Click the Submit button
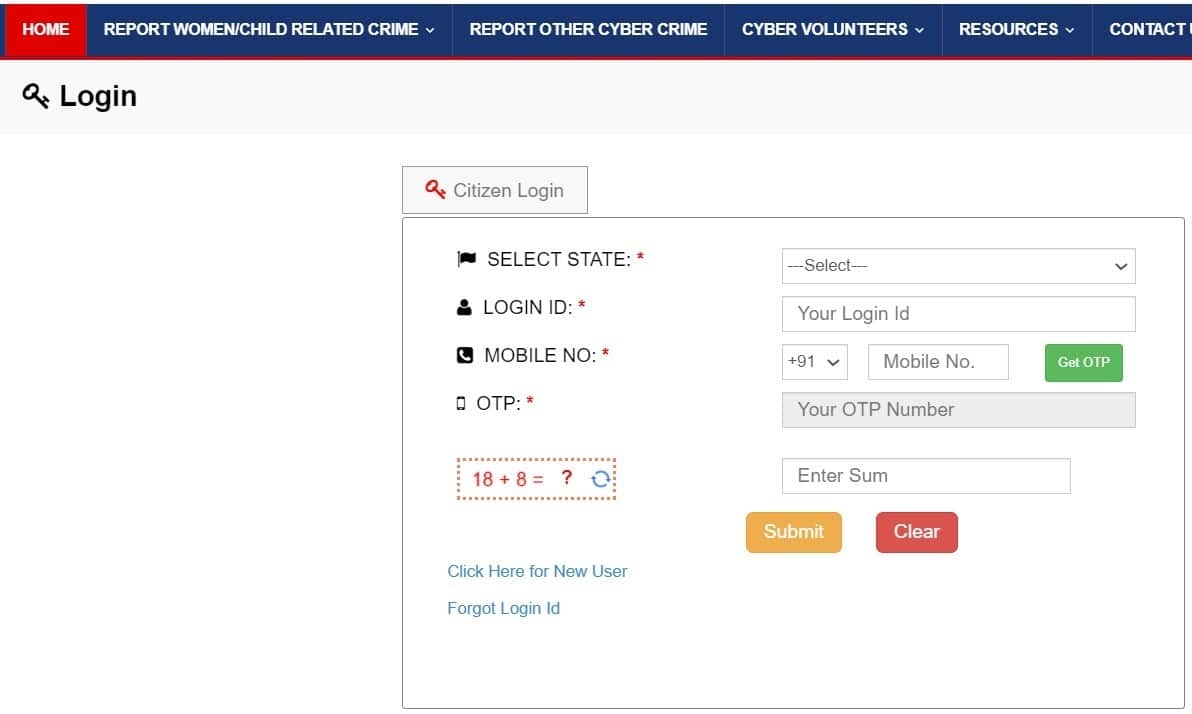 tap(794, 532)
